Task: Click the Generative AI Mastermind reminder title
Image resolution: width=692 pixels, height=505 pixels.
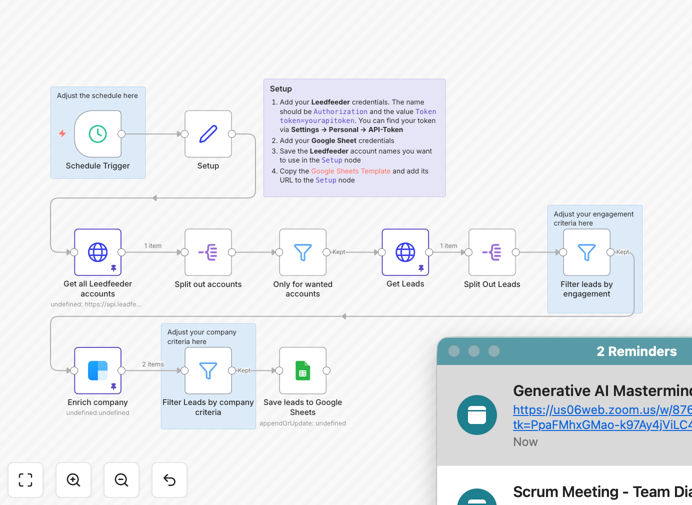Action: pos(602,391)
